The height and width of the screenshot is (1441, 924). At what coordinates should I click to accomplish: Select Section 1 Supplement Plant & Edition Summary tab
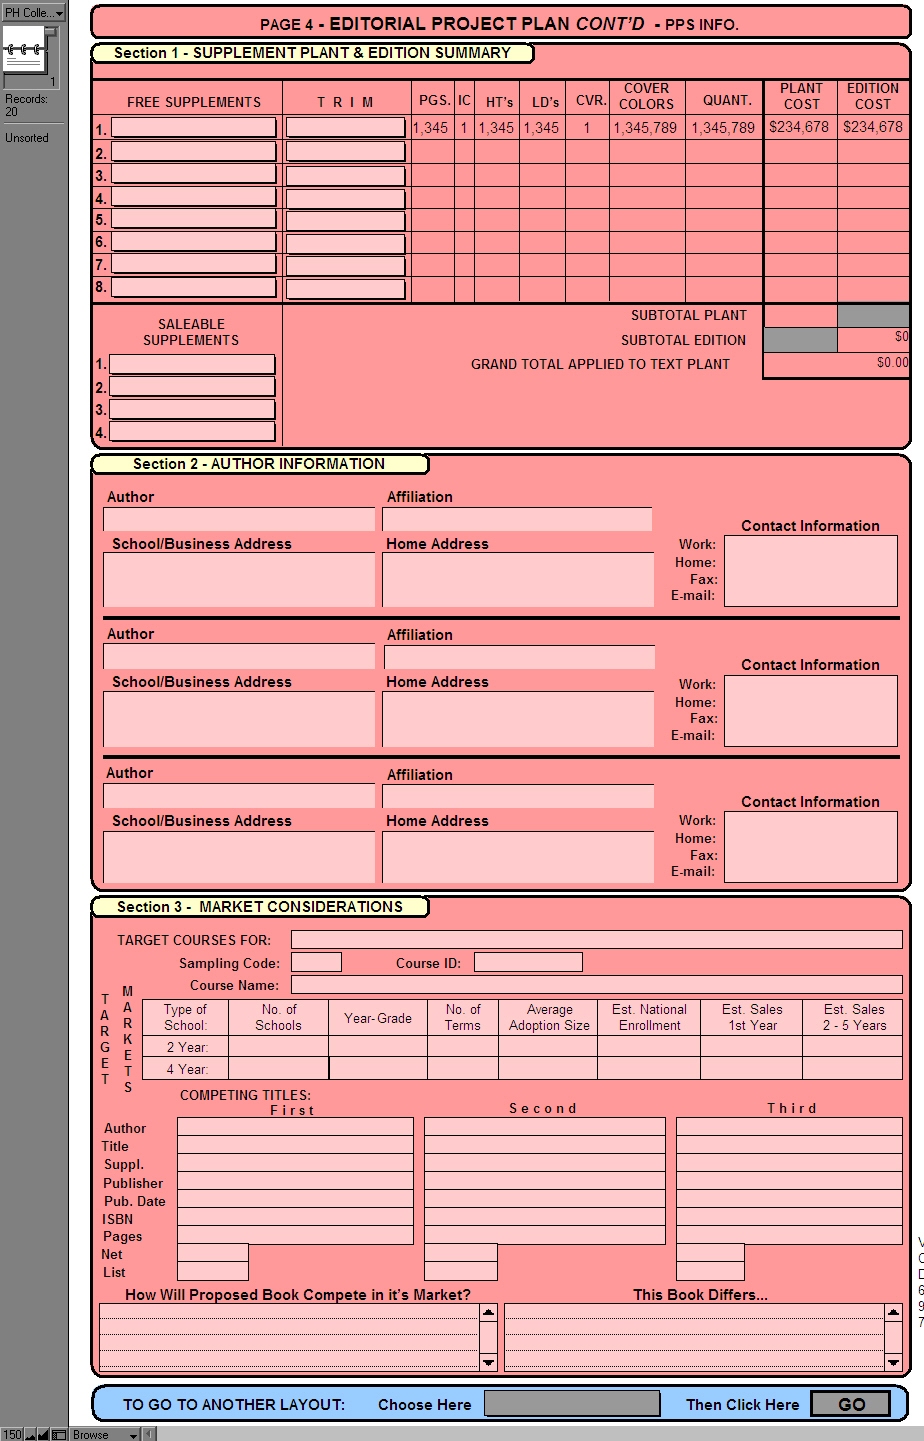point(312,53)
